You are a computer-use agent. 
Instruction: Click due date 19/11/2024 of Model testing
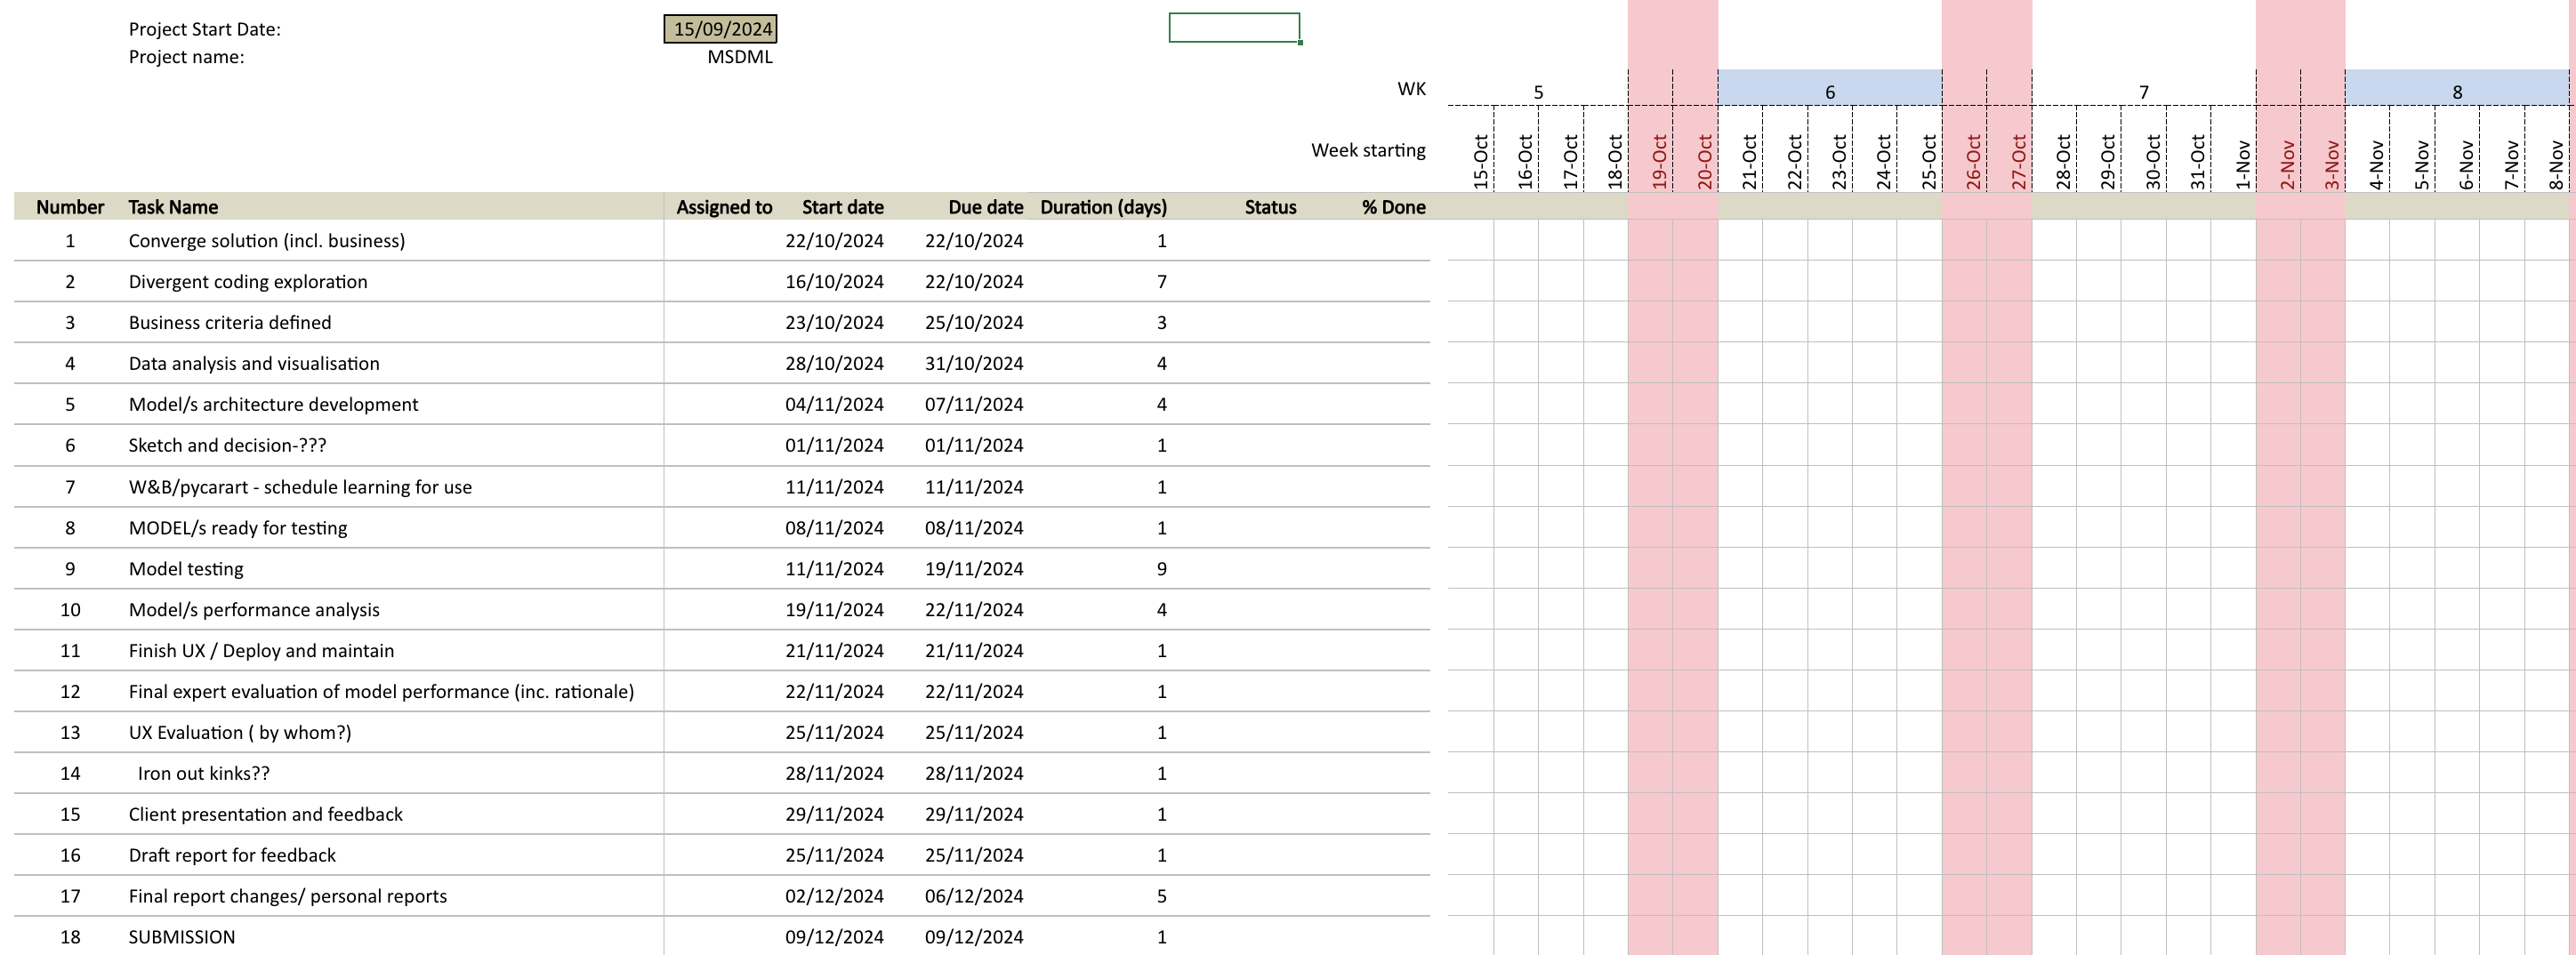click(x=973, y=569)
